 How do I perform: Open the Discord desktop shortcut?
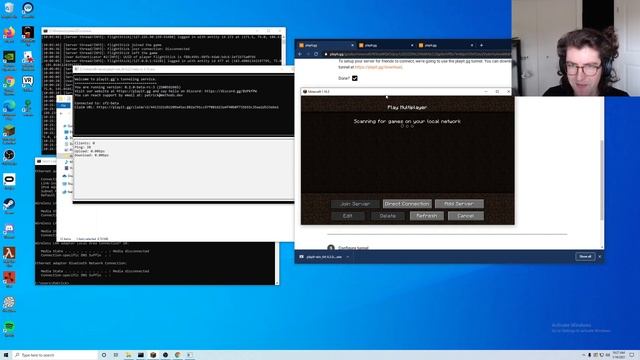point(9,231)
